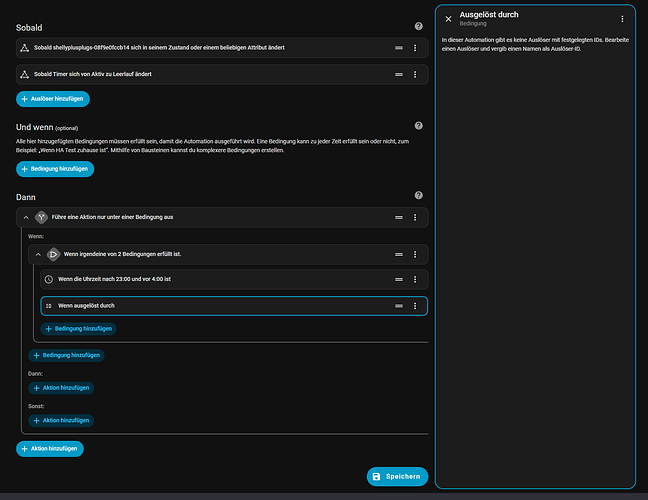Image resolution: width=648 pixels, height=500 pixels.
Task: Expand the shellyplusplugs state trigger row
Action: coord(200,47)
